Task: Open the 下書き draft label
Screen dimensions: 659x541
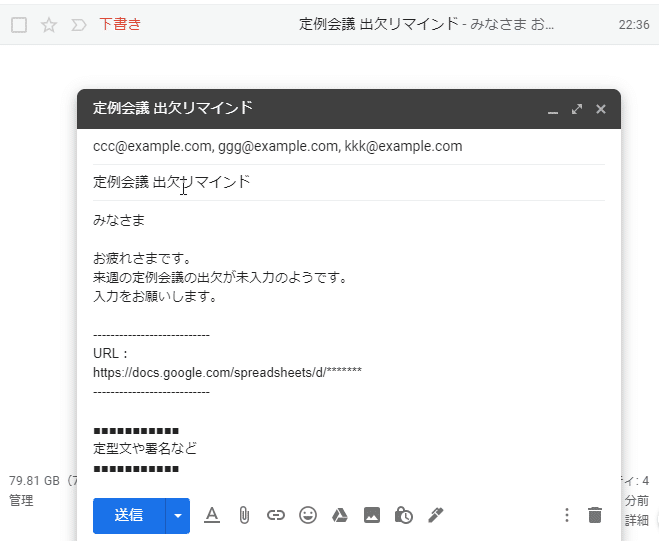Action: (120, 24)
